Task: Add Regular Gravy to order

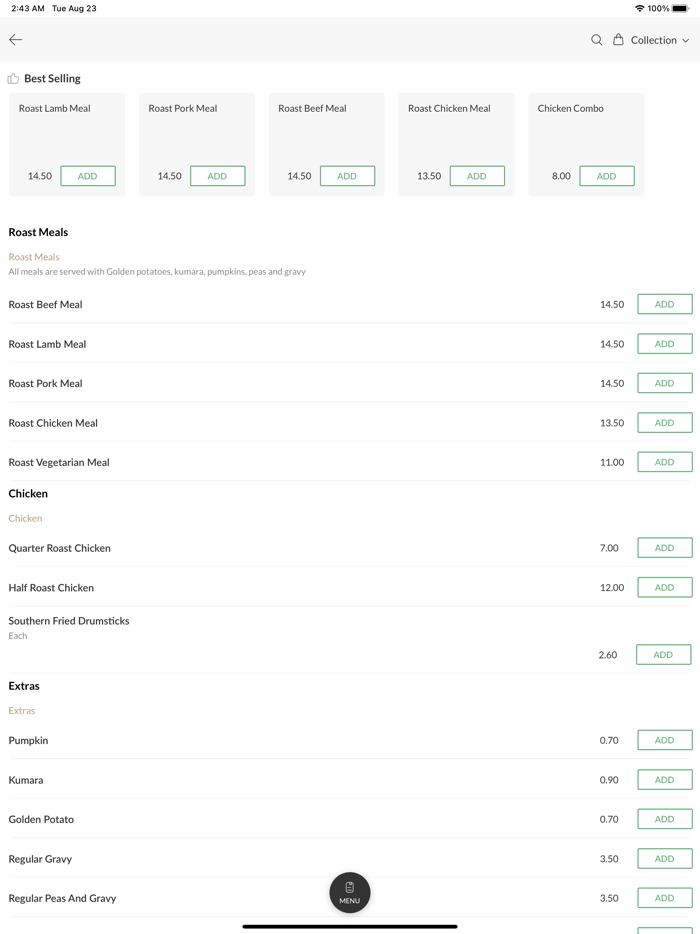Action: 664,859
